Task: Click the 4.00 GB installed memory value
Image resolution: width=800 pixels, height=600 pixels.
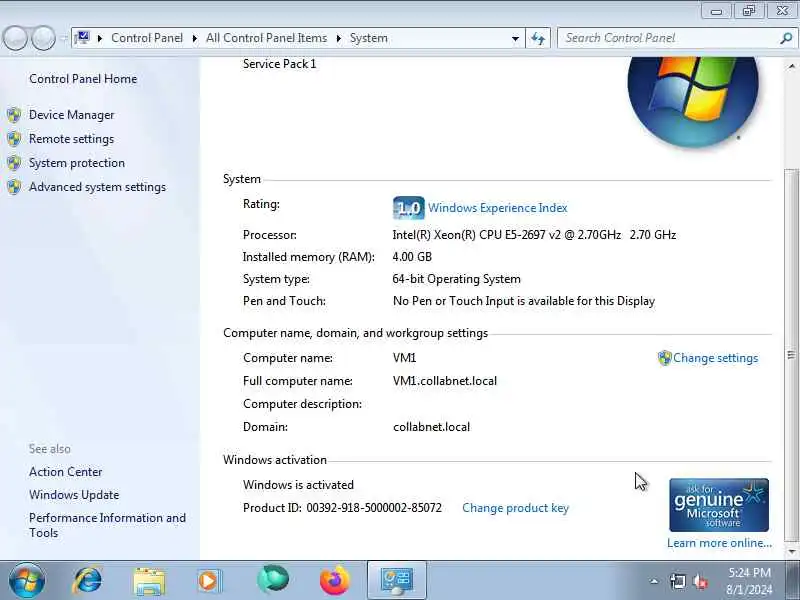Action: [412, 257]
